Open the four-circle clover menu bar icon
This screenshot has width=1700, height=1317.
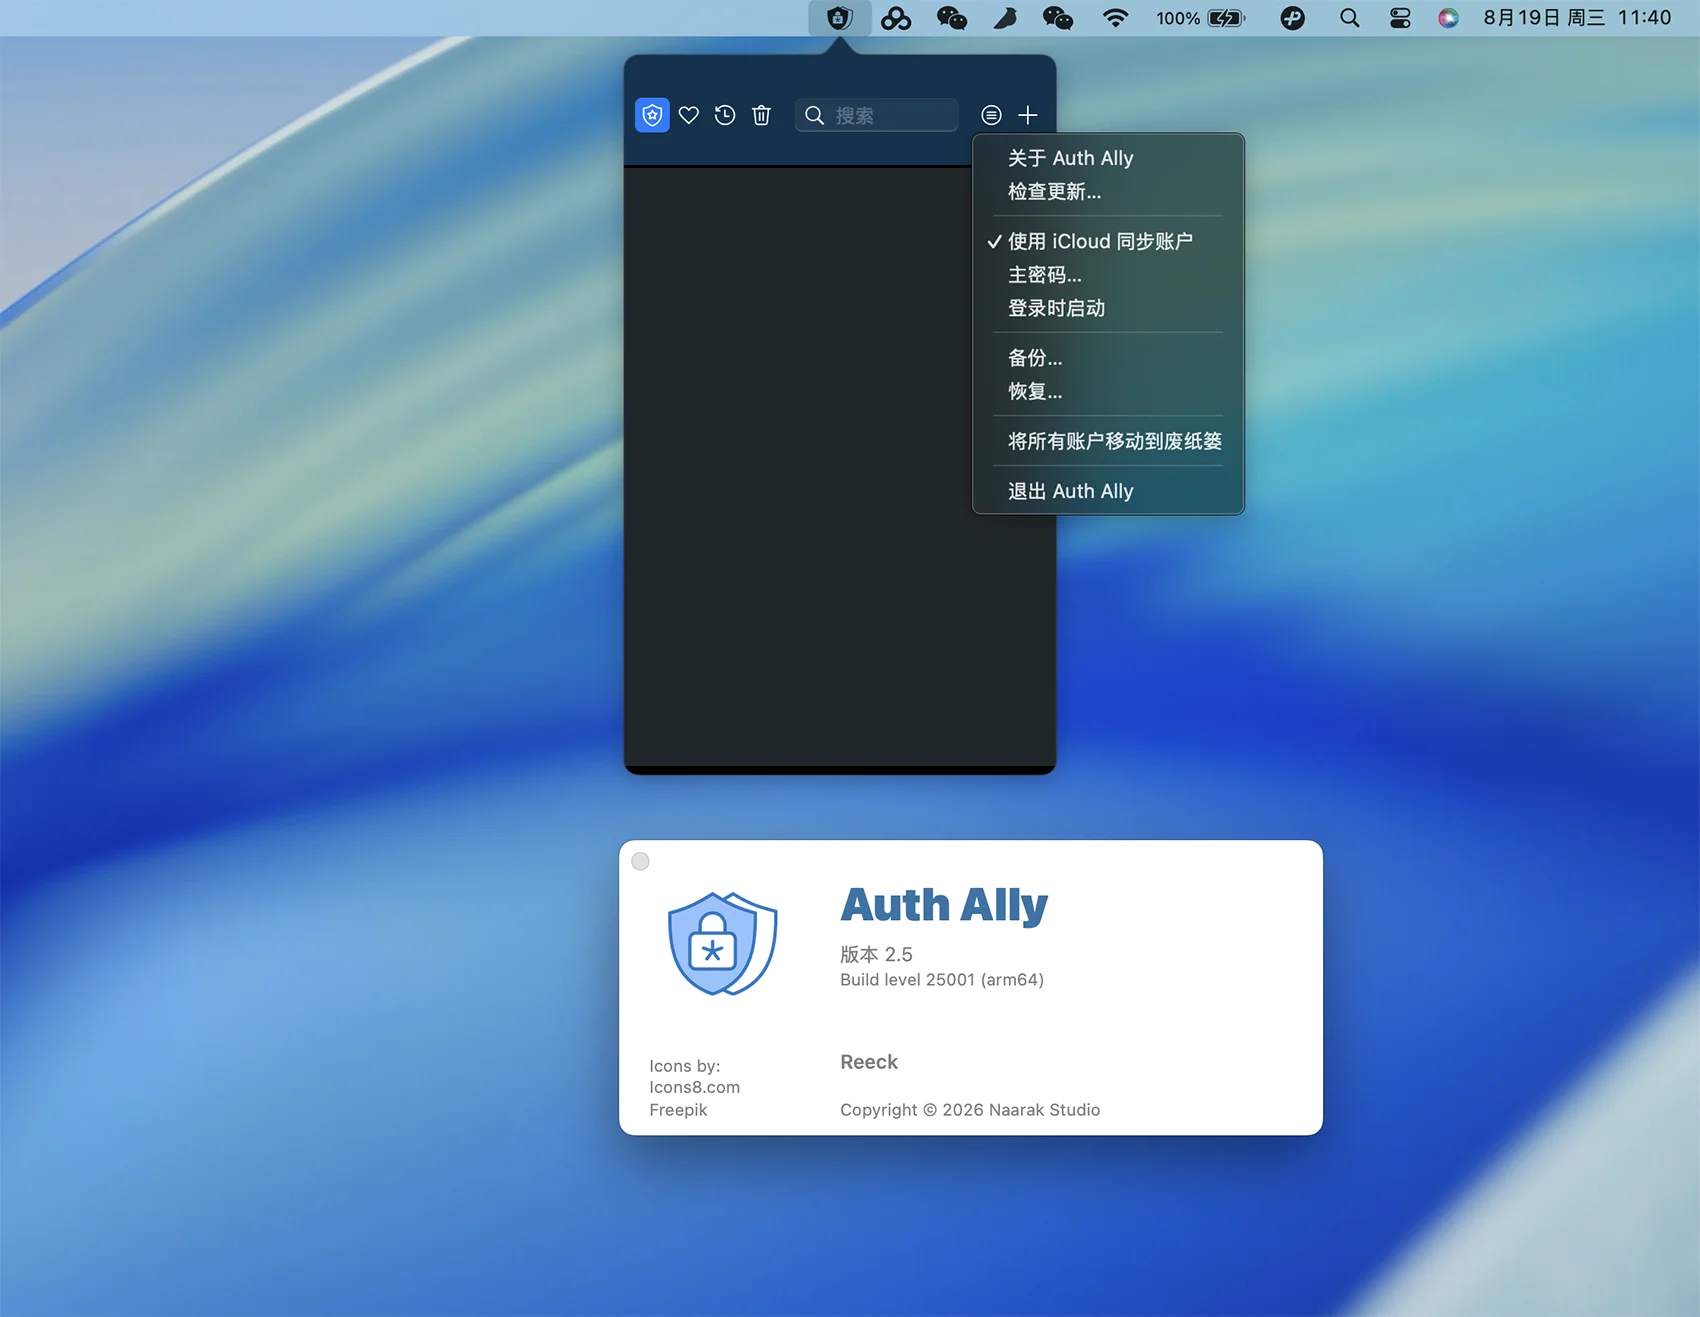pyautogui.click(x=896, y=18)
